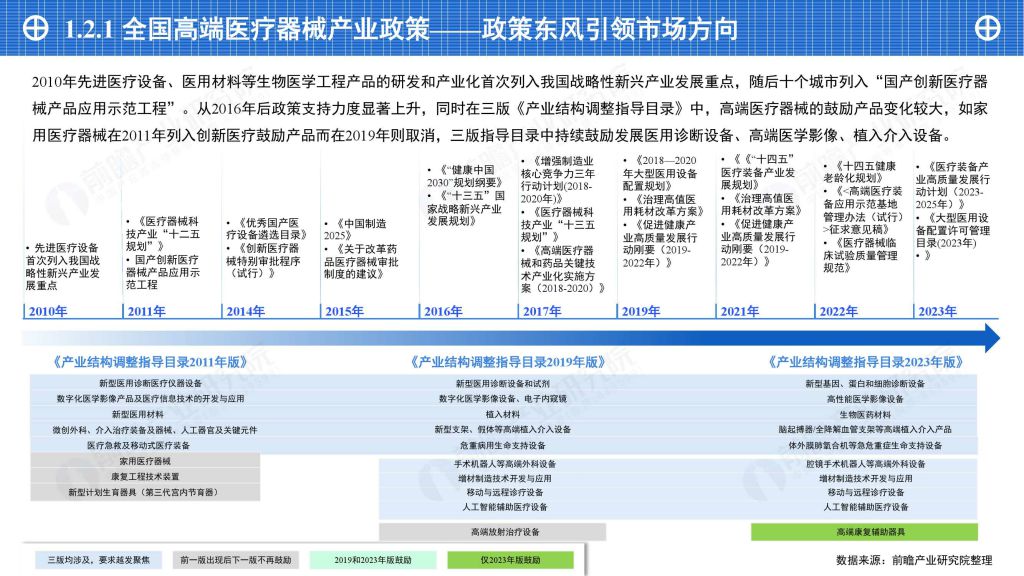The height and width of the screenshot is (576, 1024).
Task: Select the row '手术机器人等高端外科设备'
Action: [x=505, y=464]
